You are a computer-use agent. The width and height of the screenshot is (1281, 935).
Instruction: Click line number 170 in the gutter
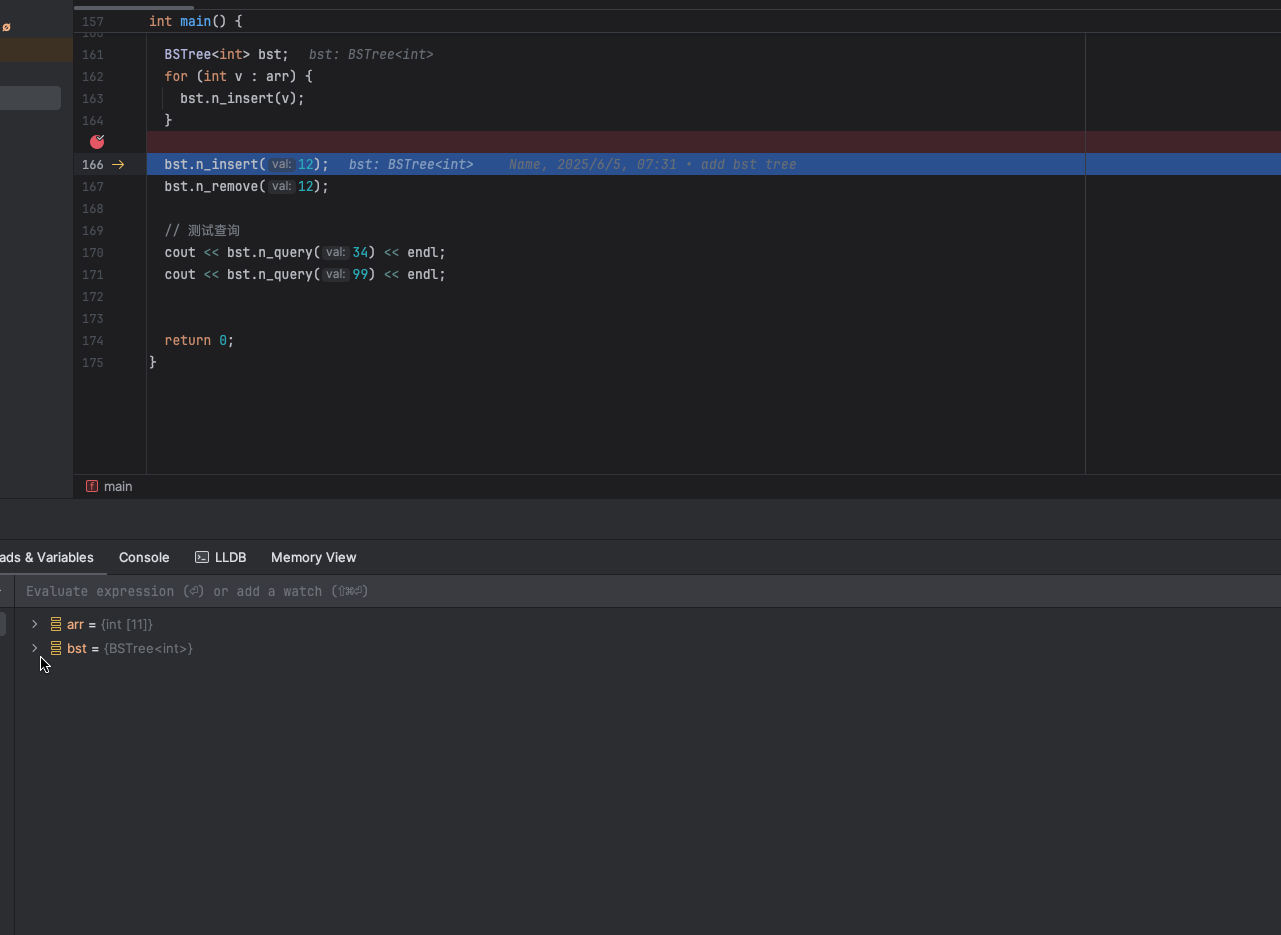(x=93, y=252)
